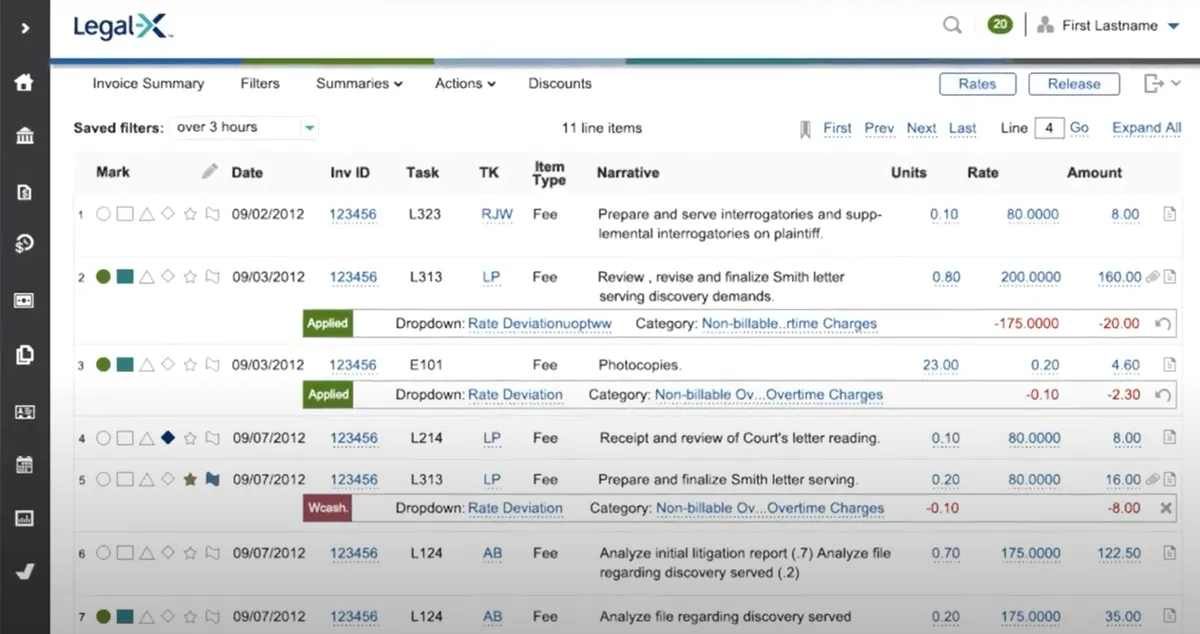Click timekeeper RJW link

click(496, 214)
